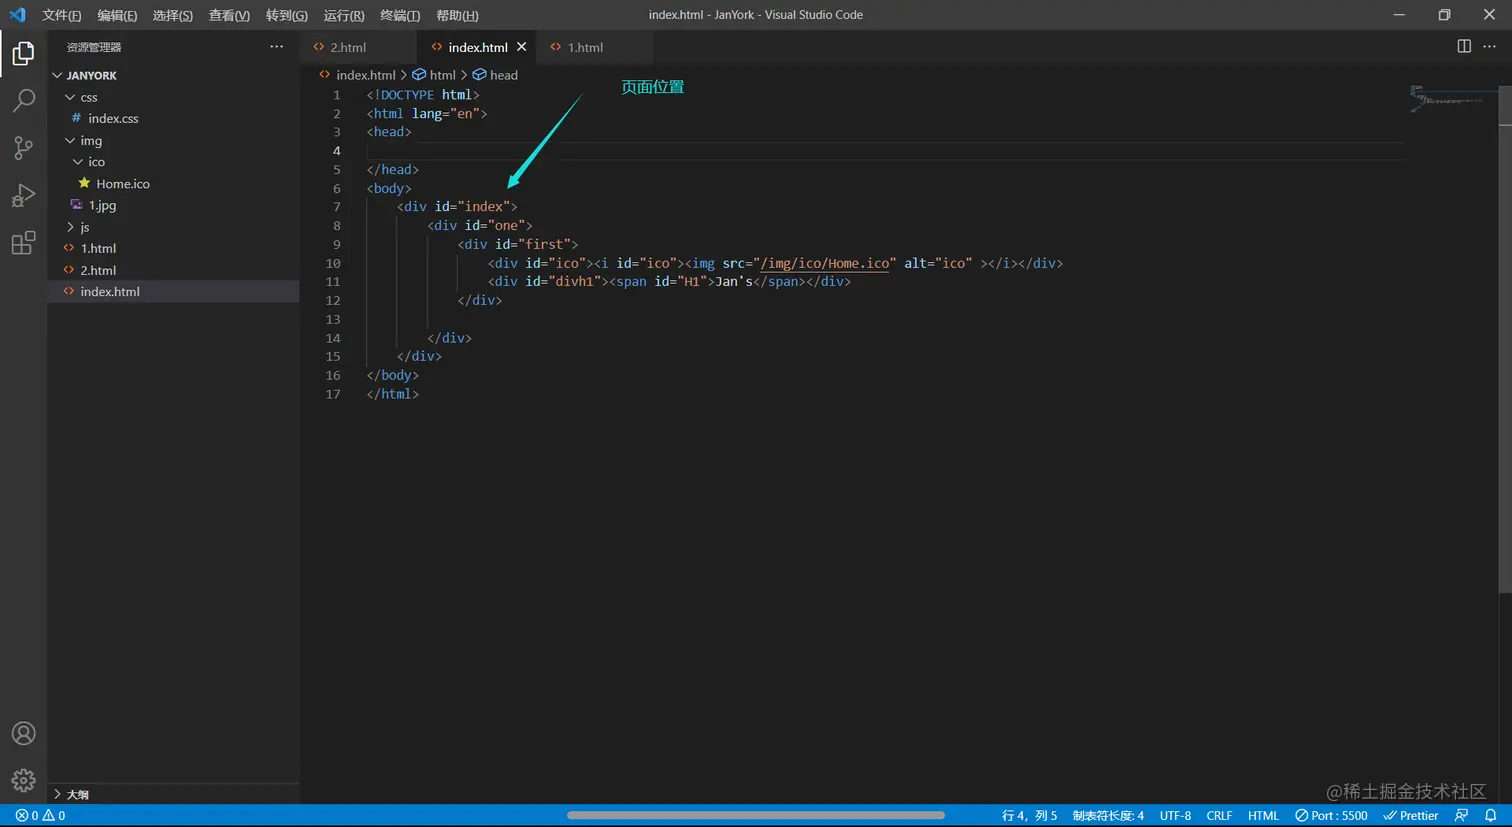Click html breadcrumb segment
This screenshot has width=1512, height=827.
pos(434,75)
